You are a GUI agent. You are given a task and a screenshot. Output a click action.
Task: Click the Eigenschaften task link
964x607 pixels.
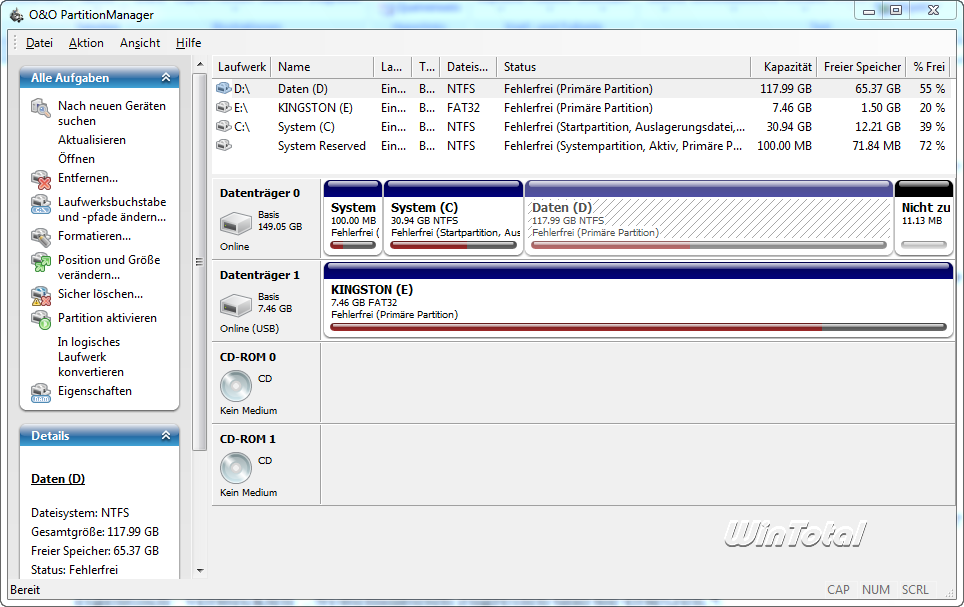(x=95, y=391)
